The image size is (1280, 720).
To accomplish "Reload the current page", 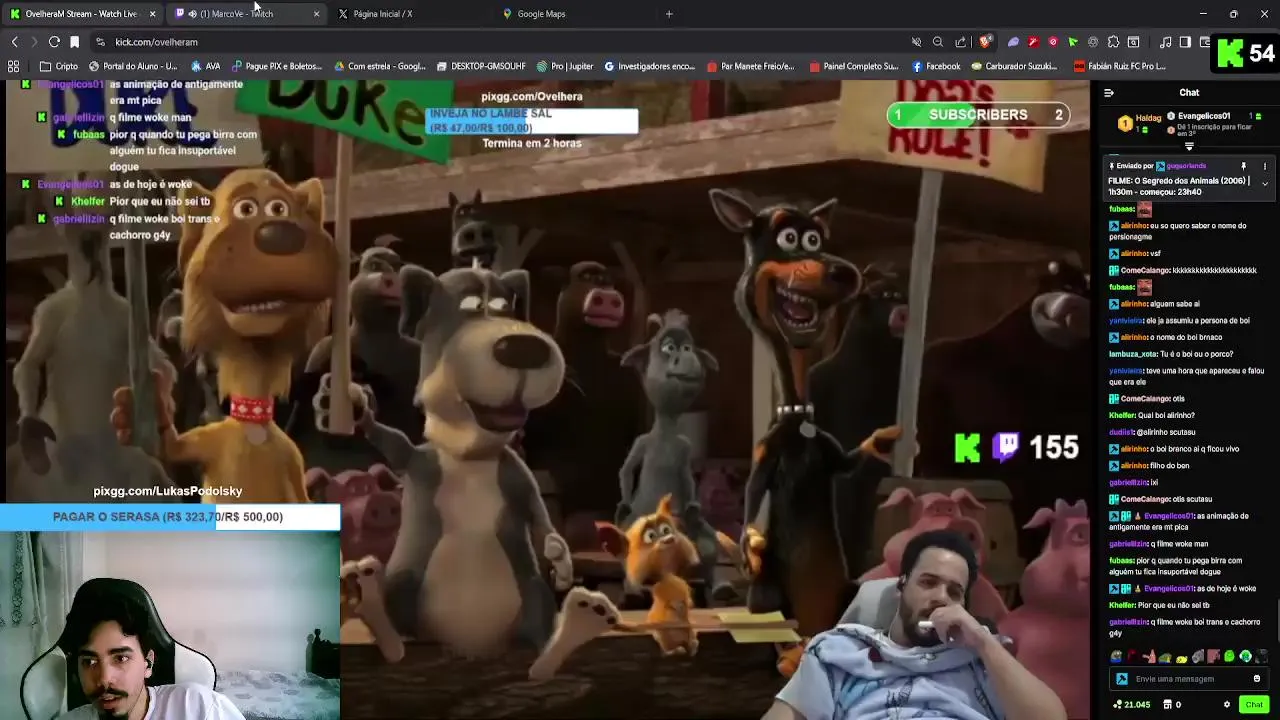I will click(x=54, y=42).
